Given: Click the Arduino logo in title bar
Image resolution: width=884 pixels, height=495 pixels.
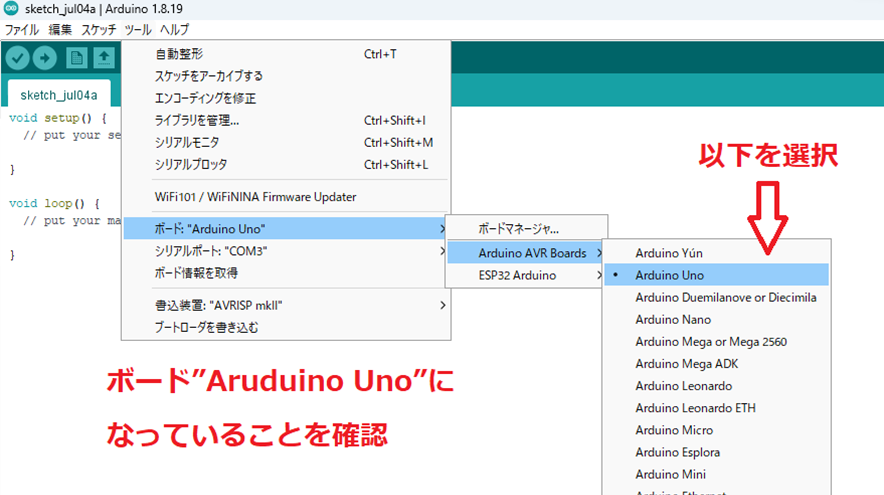Looking at the screenshot, I should click(11, 8).
